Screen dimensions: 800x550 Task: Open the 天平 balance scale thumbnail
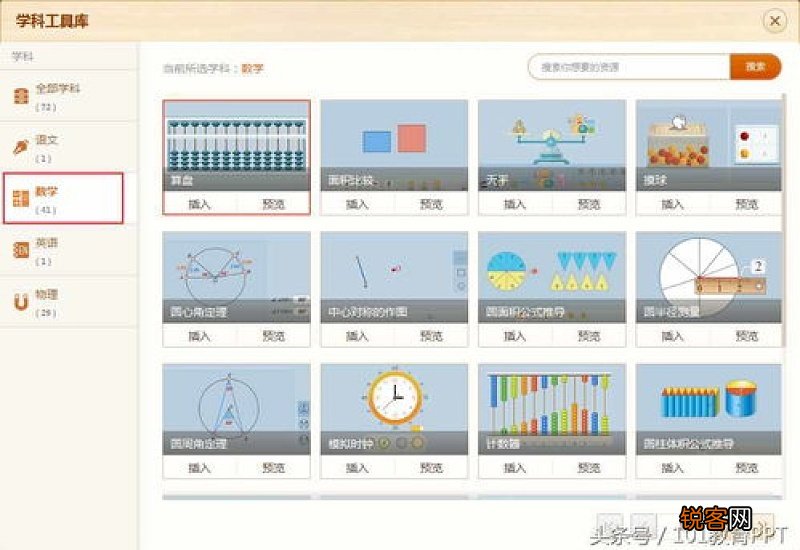[x=552, y=145]
